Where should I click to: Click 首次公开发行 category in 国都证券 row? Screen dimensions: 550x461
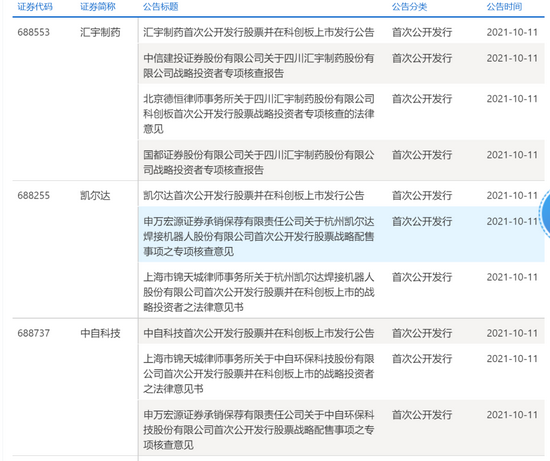[422, 155]
